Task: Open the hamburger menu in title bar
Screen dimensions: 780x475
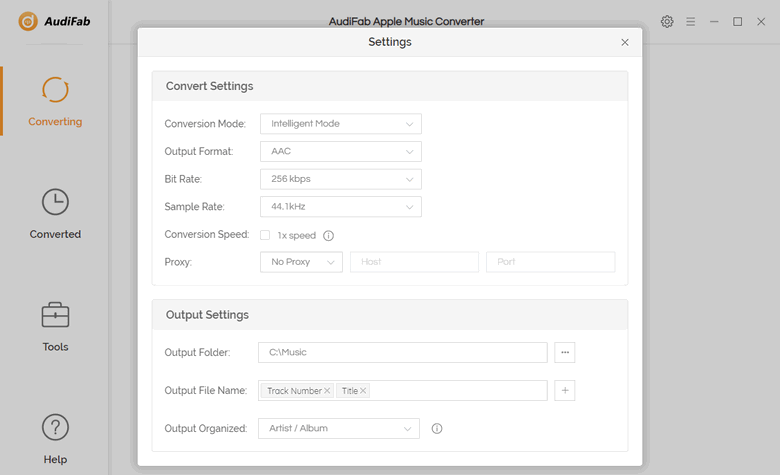Action: click(x=690, y=21)
